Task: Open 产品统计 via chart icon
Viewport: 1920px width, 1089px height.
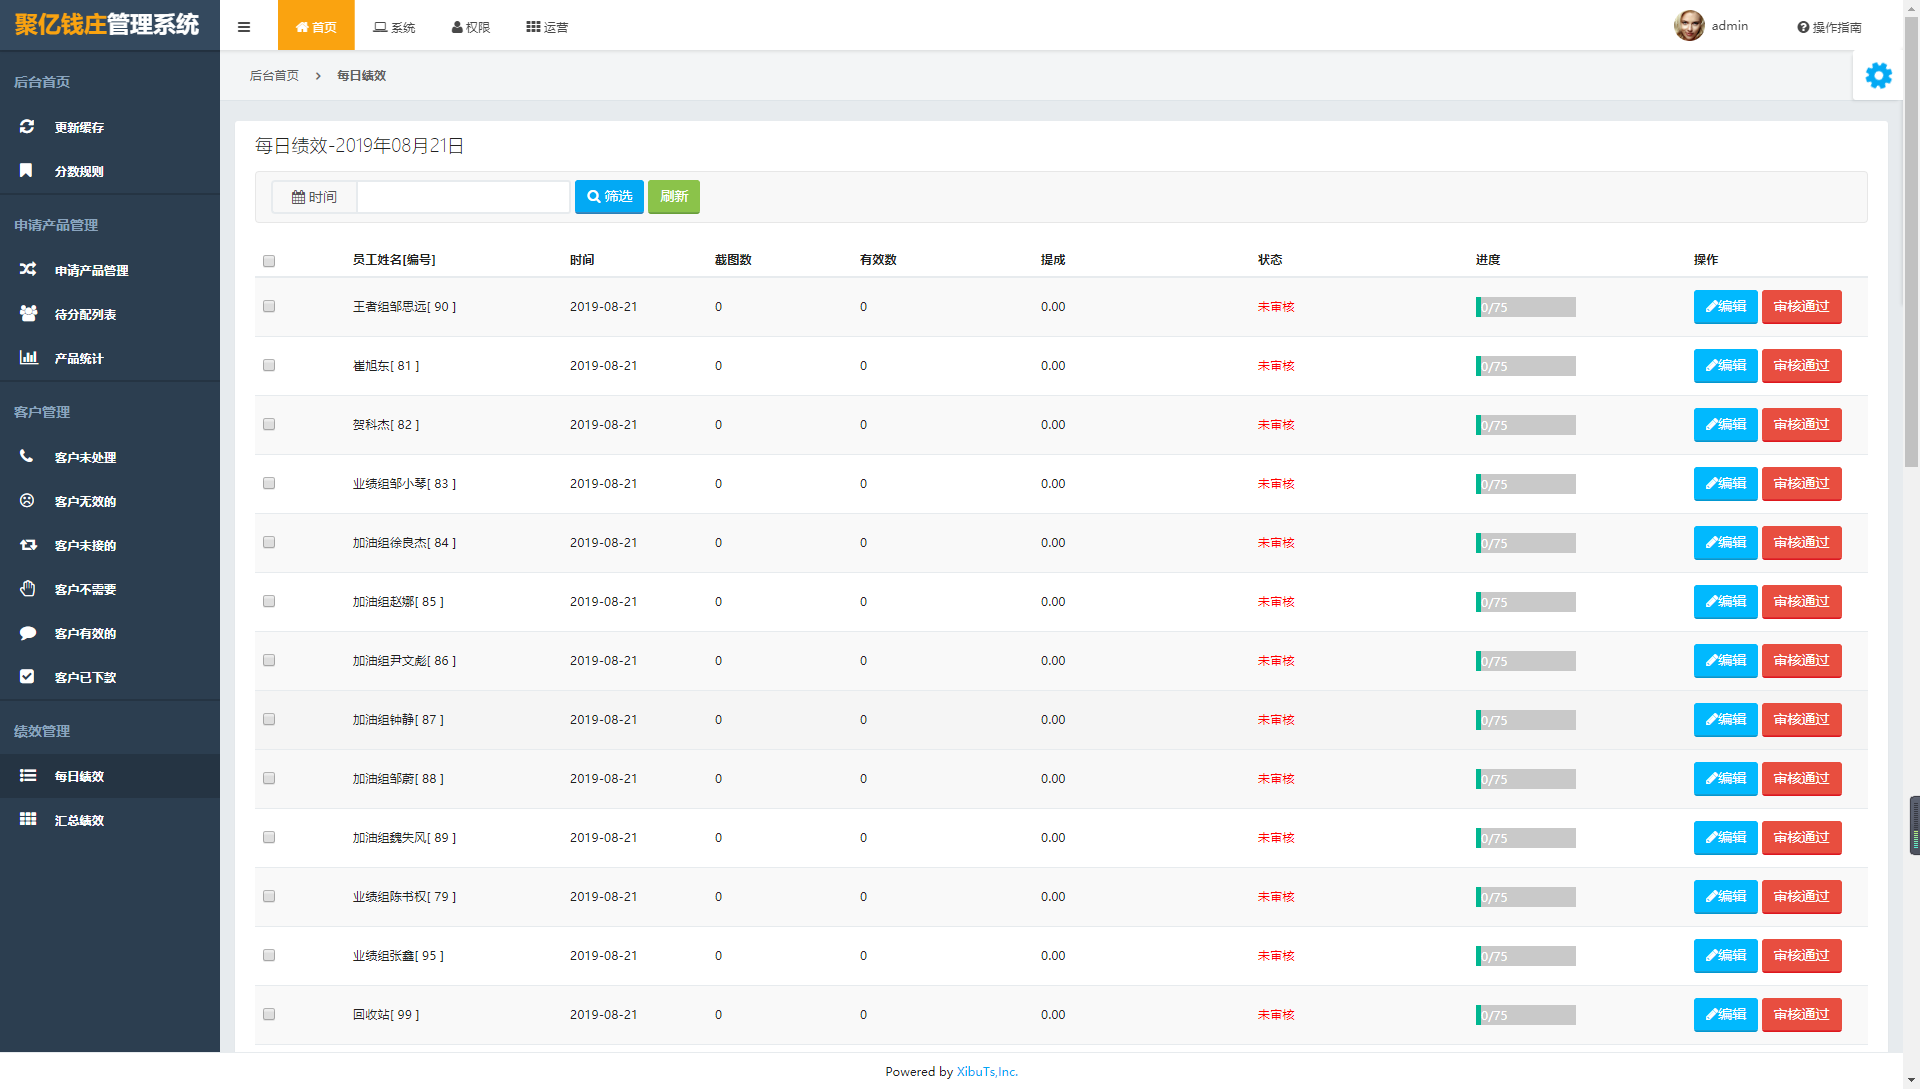Action: pyautogui.click(x=28, y=358)
